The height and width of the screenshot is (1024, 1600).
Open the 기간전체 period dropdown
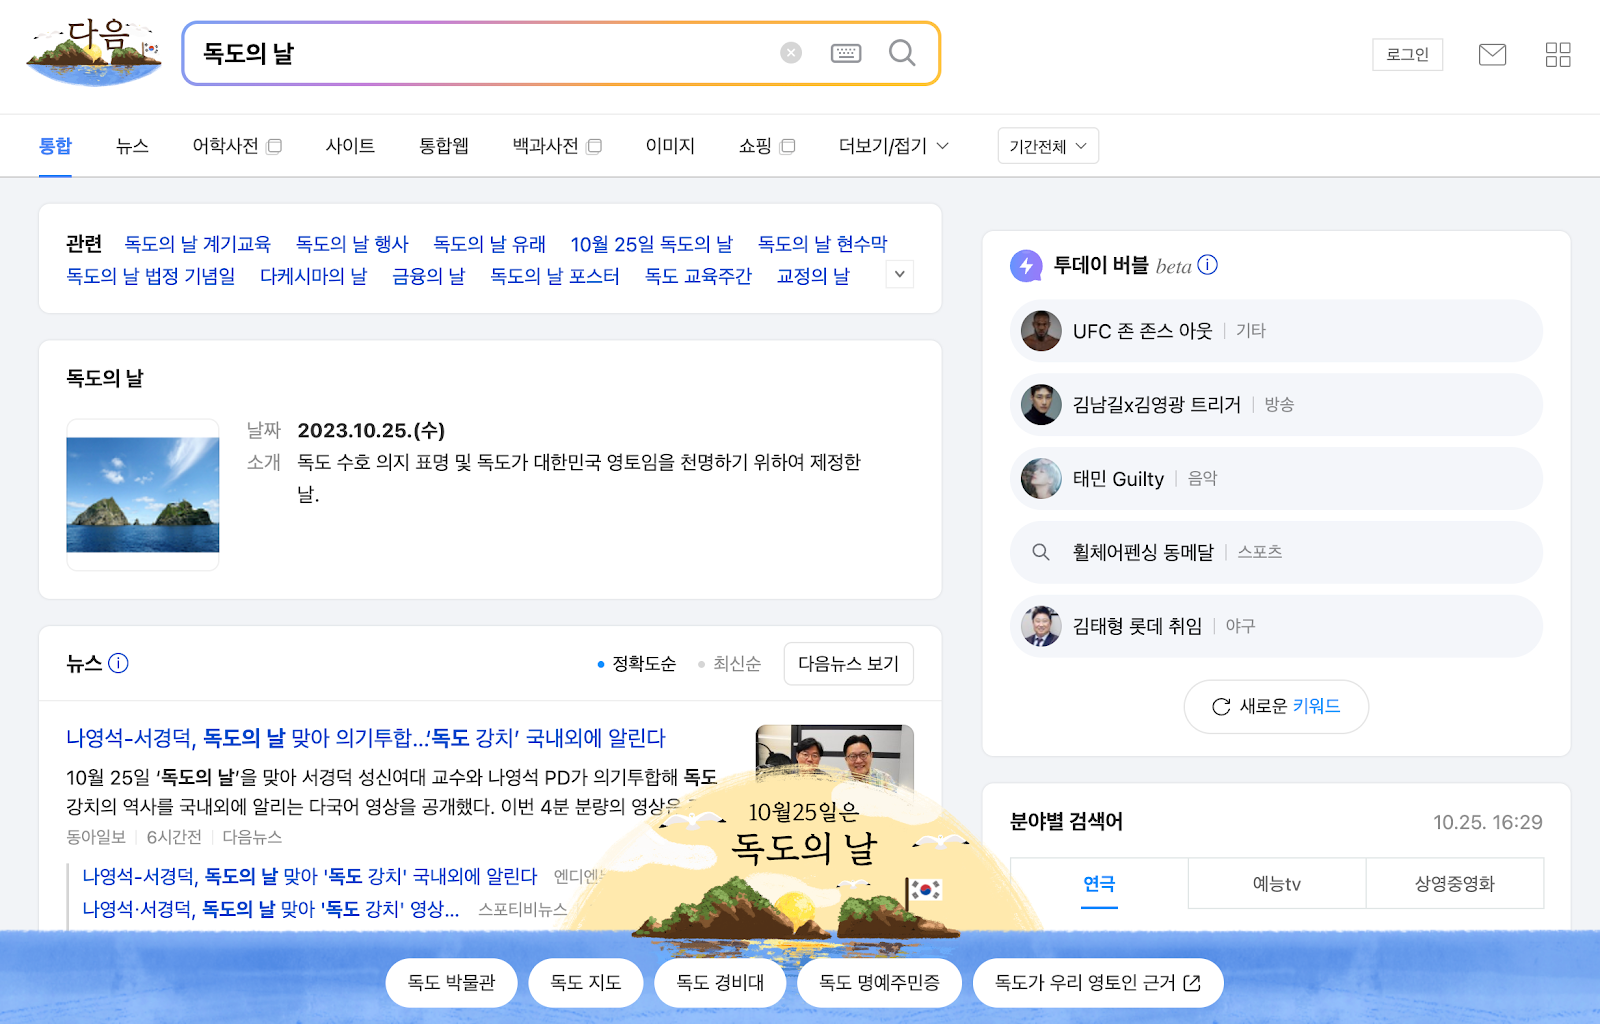click(x=1048, y=146)
